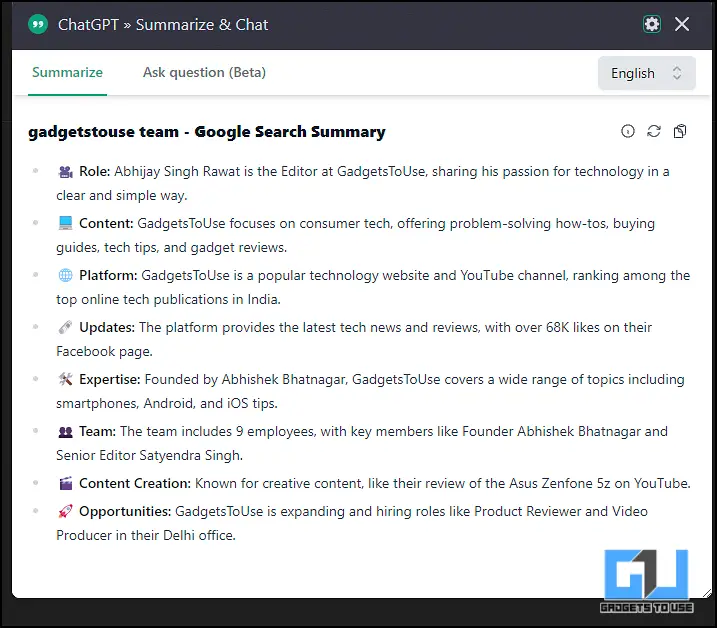717x628 pixels.
Task: Click the tools icon beside Expertise
Action: [x=65, y=379]
